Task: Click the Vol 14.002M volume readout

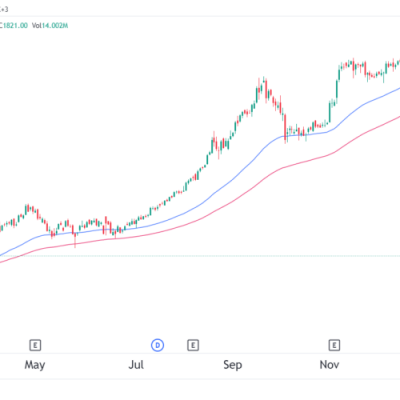Action: coord(50,26)
